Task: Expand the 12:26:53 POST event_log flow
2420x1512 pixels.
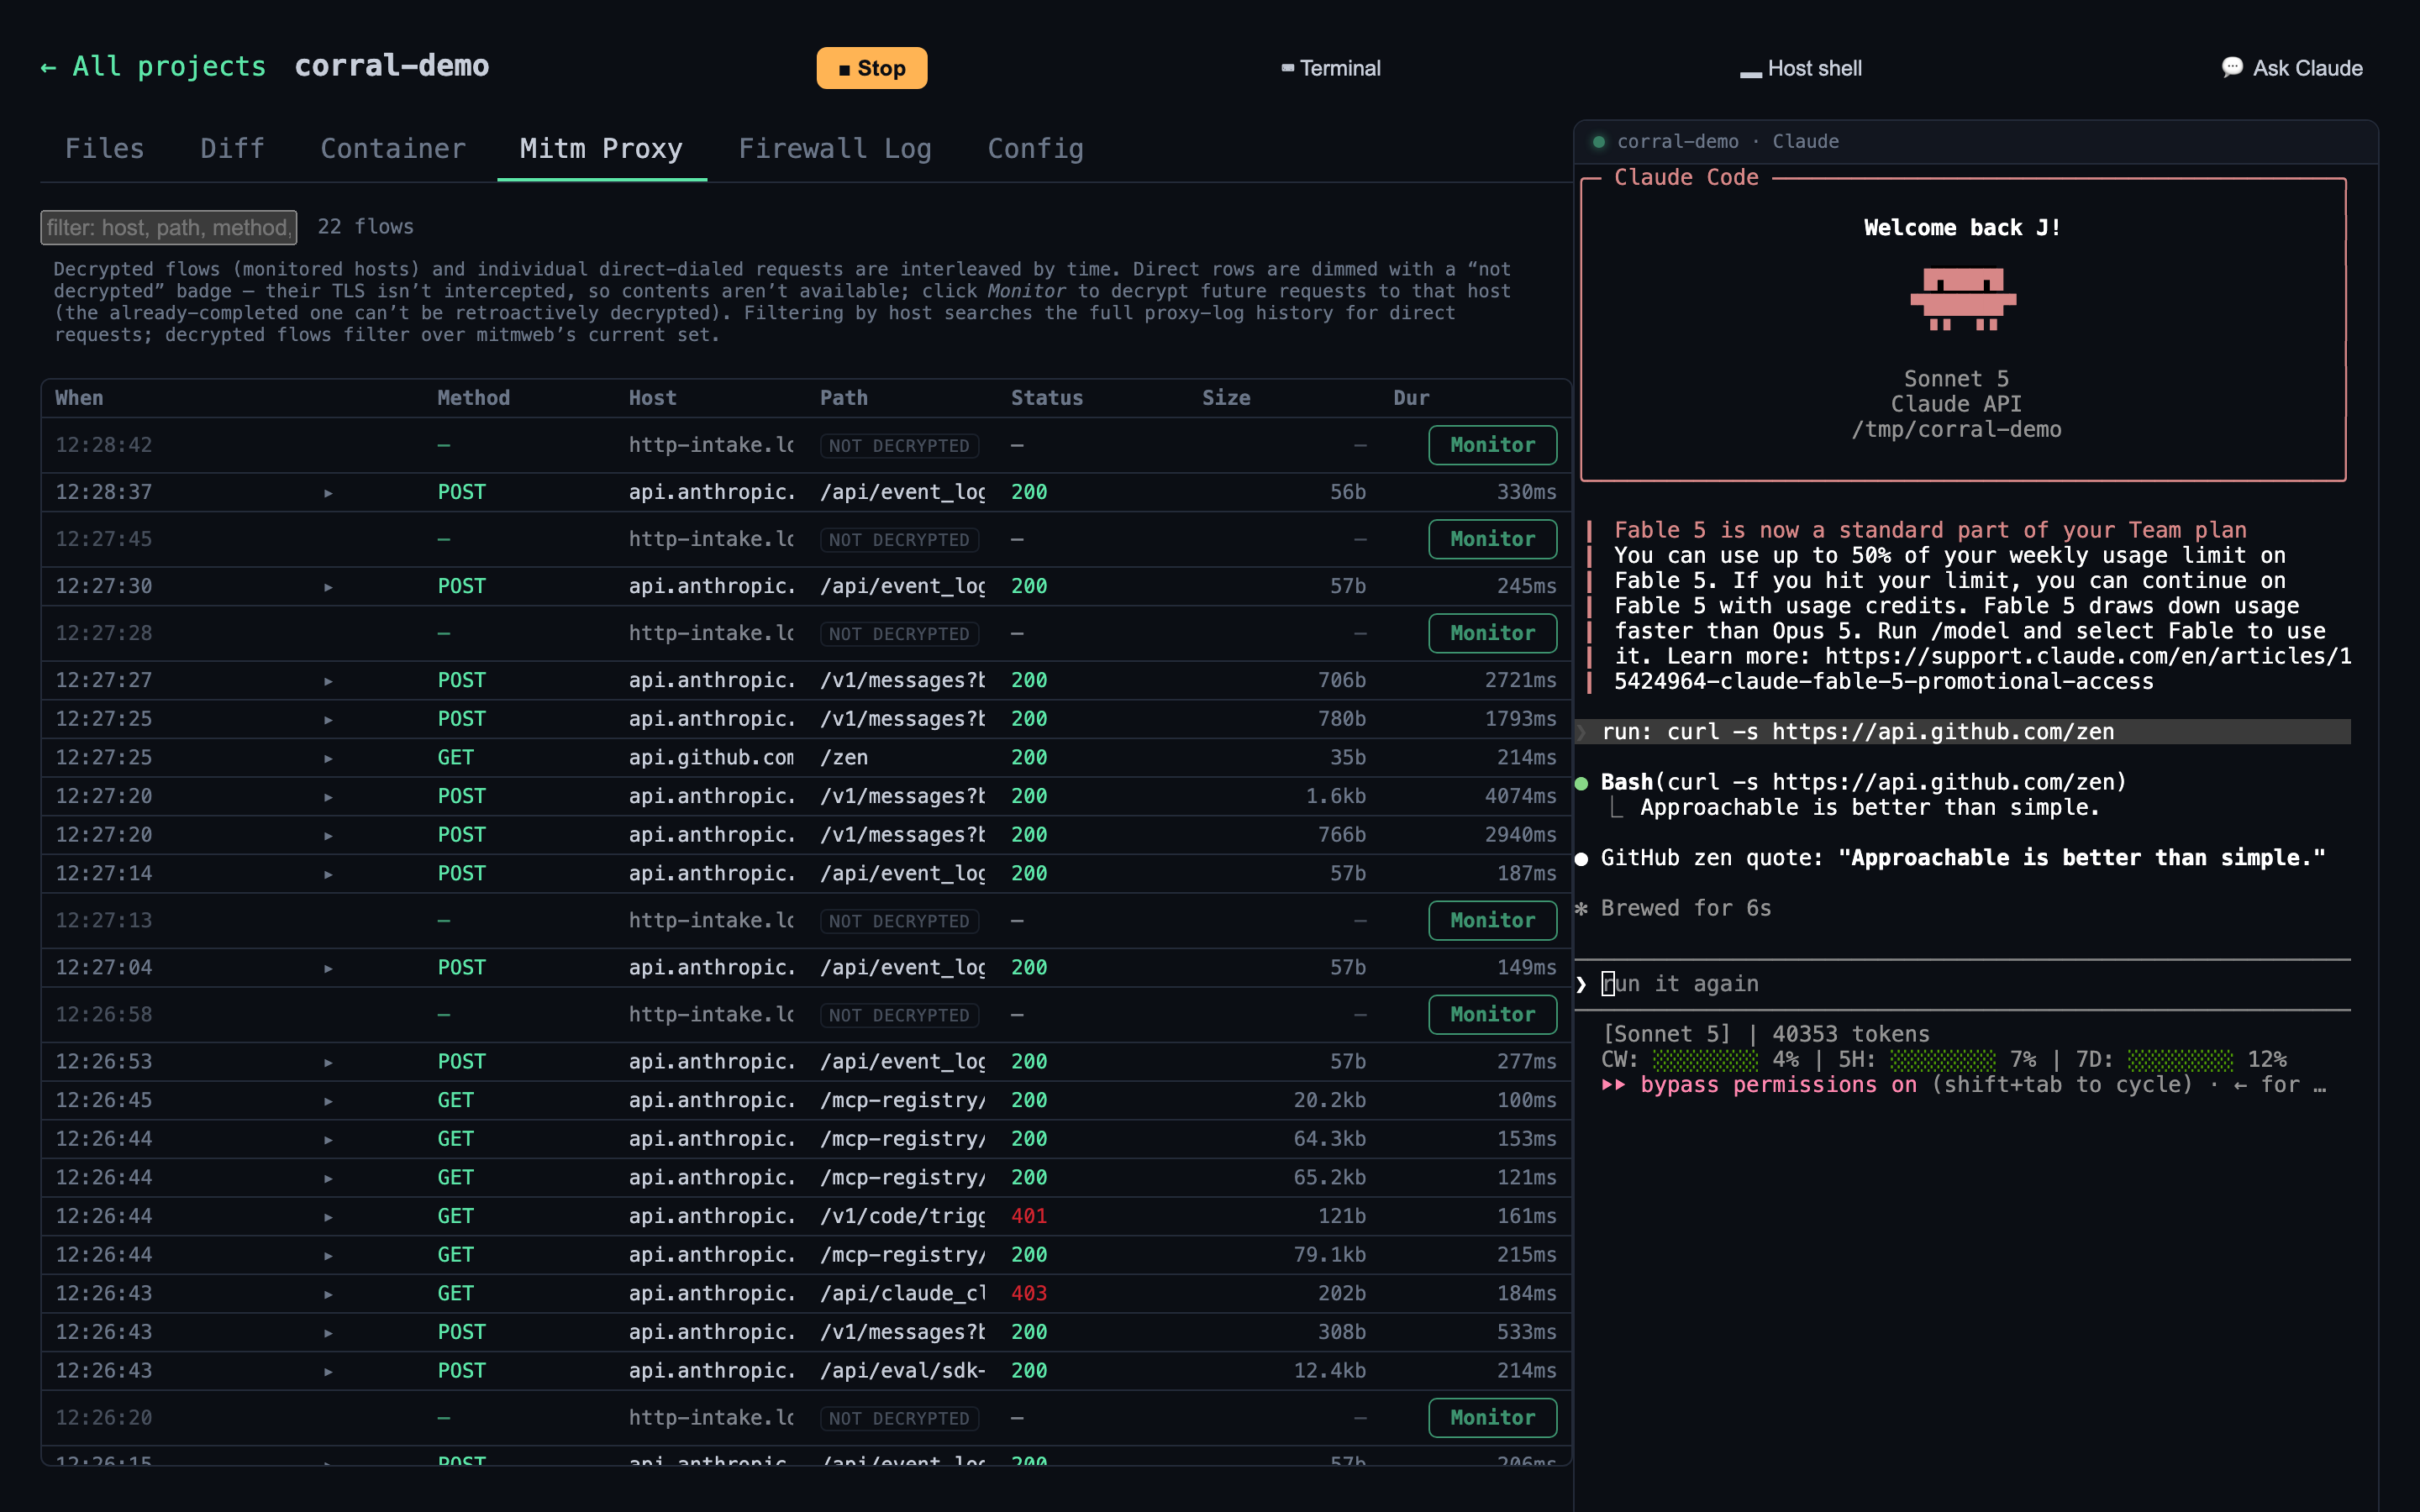Action: click(x=328, y=1063)
